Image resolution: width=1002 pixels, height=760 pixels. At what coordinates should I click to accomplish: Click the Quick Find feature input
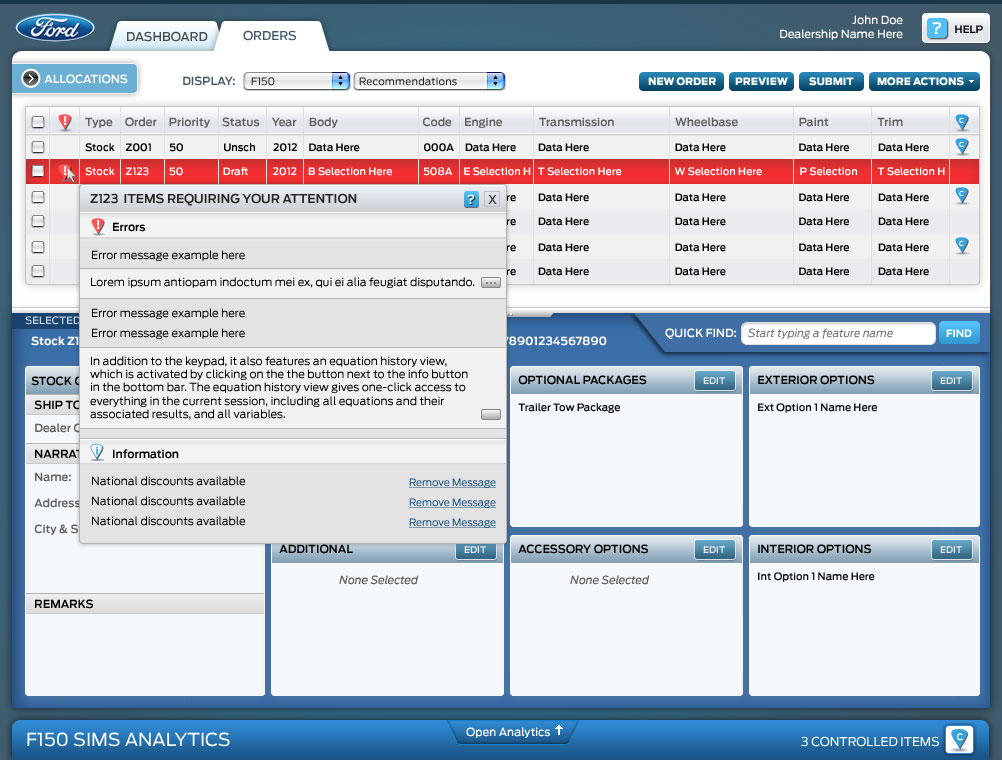click(x=837, y=333)
